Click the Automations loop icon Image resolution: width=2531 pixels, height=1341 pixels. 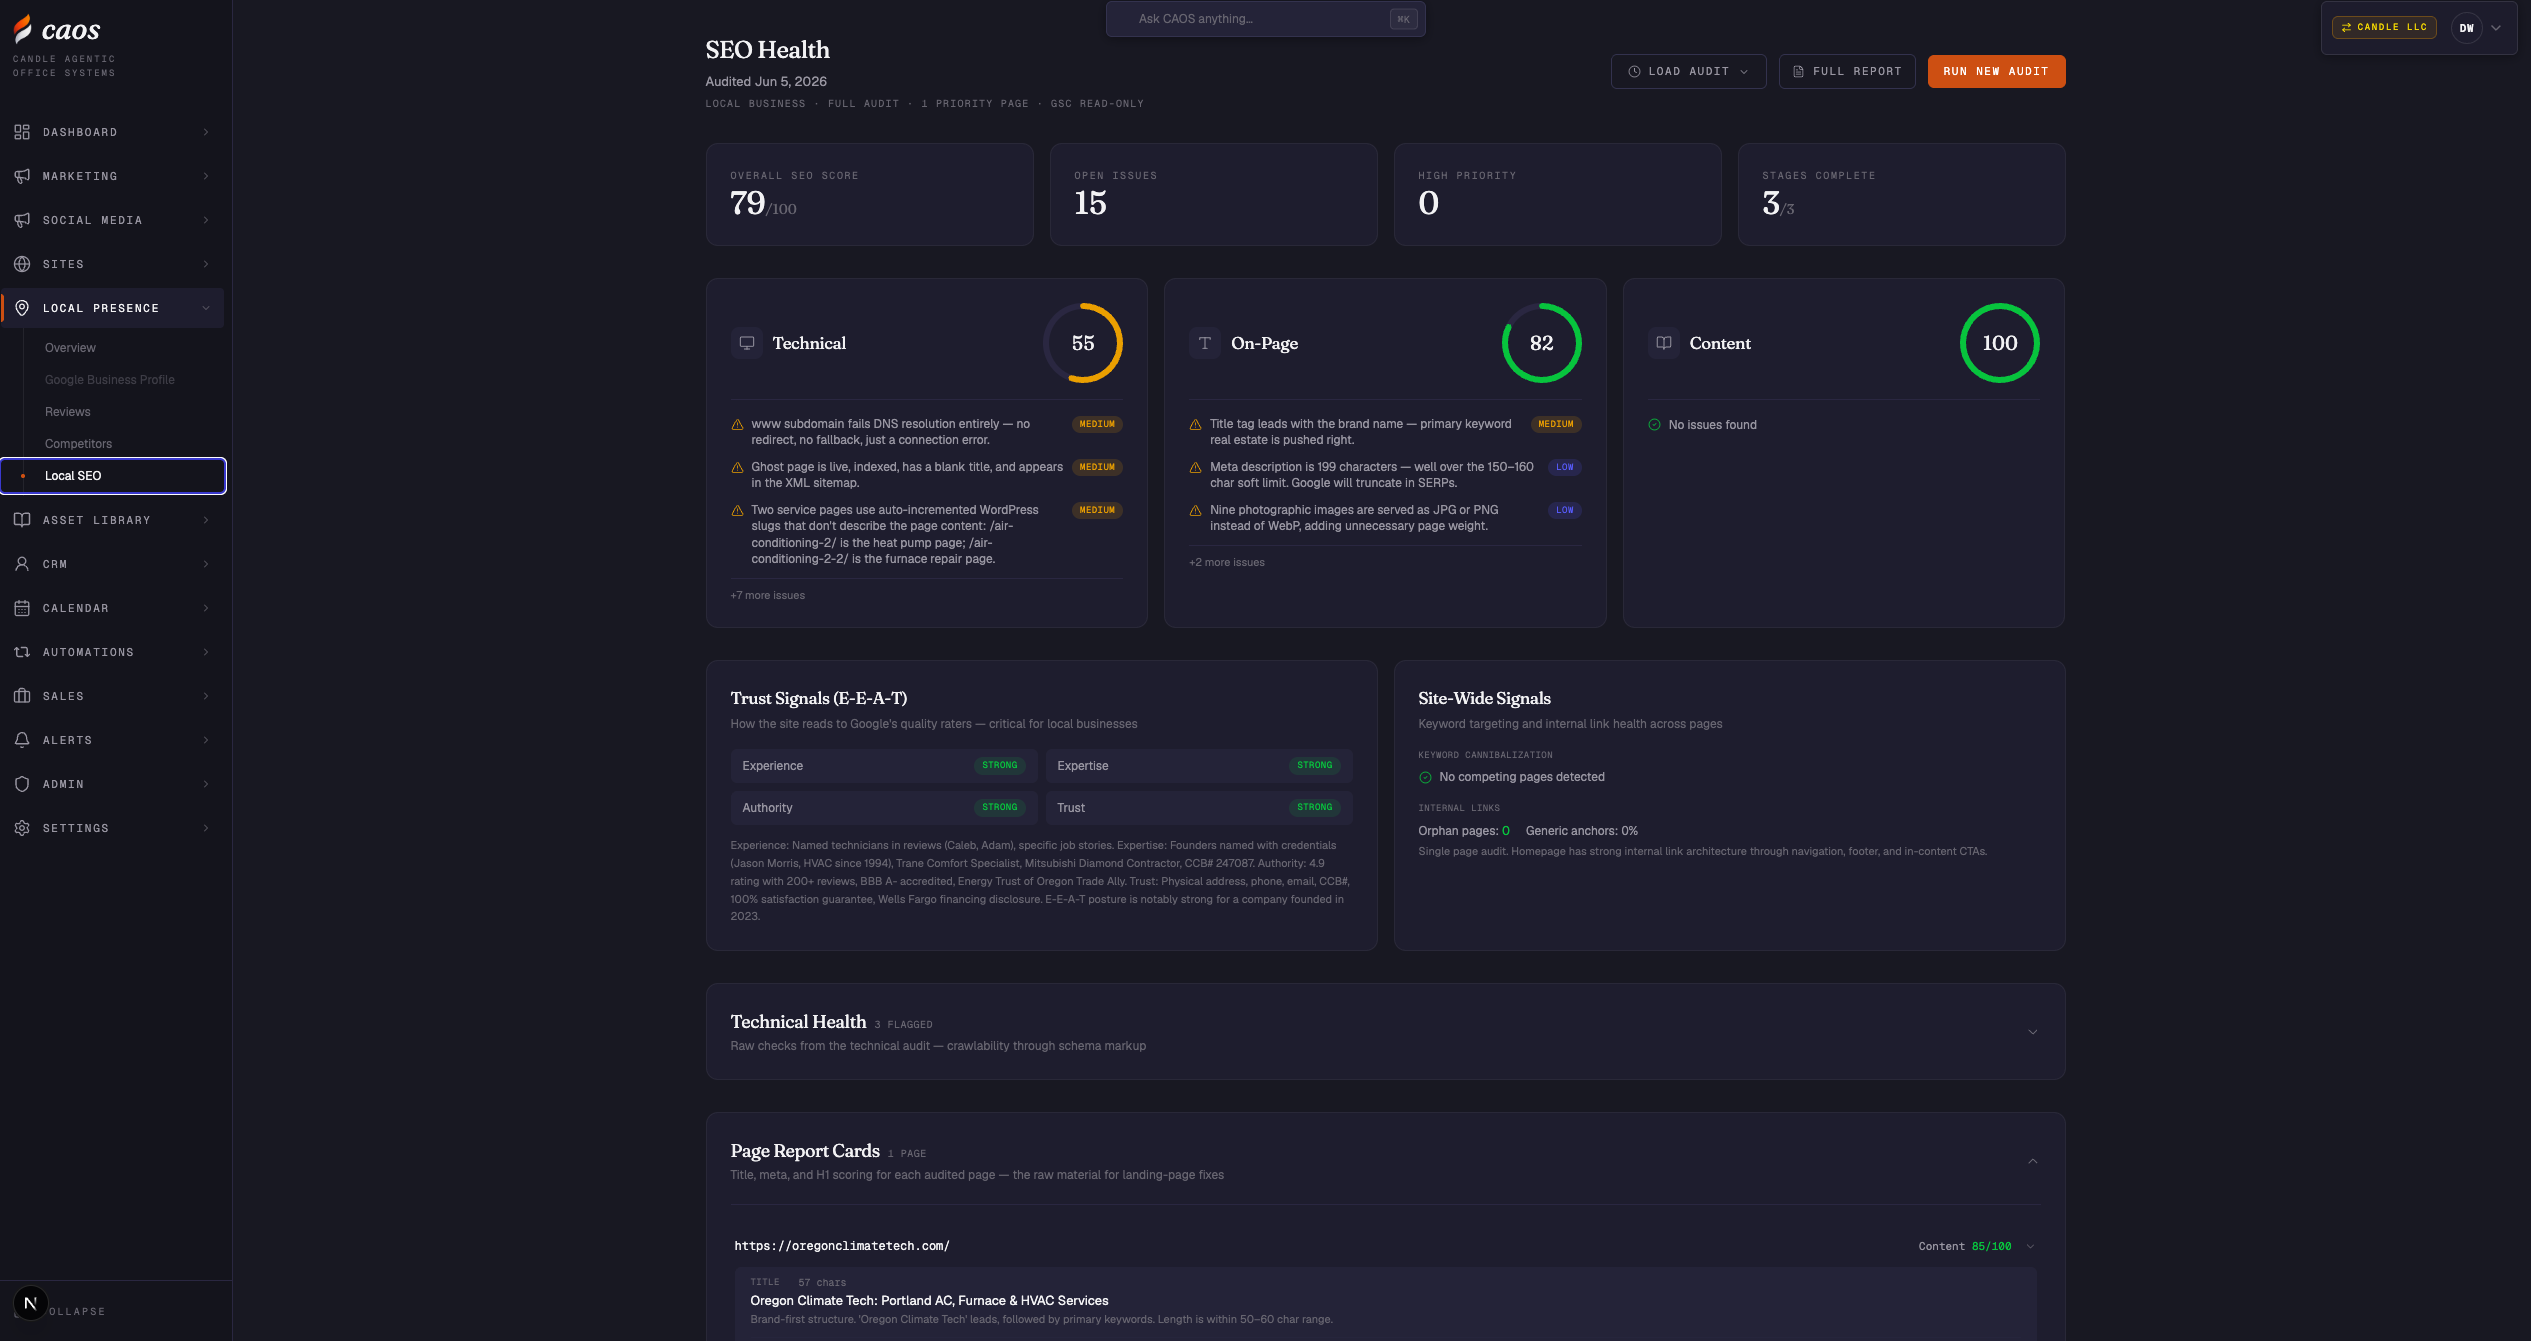(22, 652)
